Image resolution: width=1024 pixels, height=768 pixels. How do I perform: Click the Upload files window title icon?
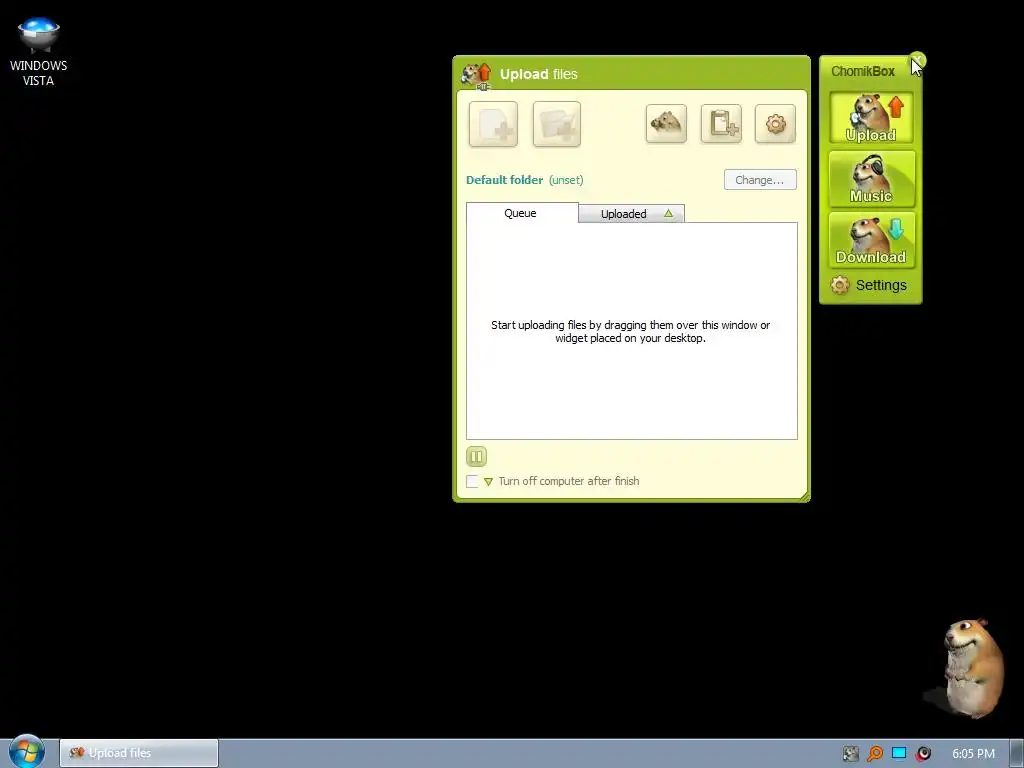(476, 75)
